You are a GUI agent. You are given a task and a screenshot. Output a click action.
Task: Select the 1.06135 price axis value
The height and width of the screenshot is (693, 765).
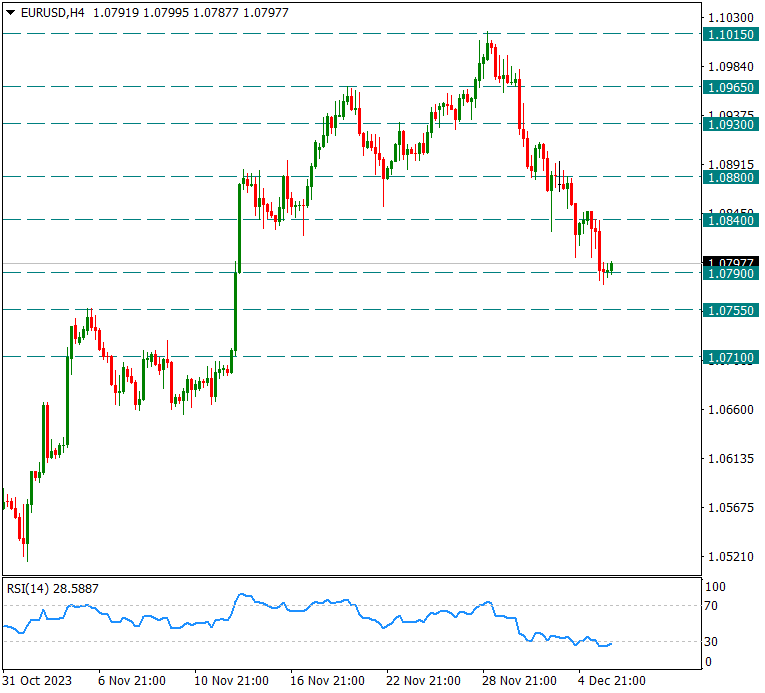(730, 459)
